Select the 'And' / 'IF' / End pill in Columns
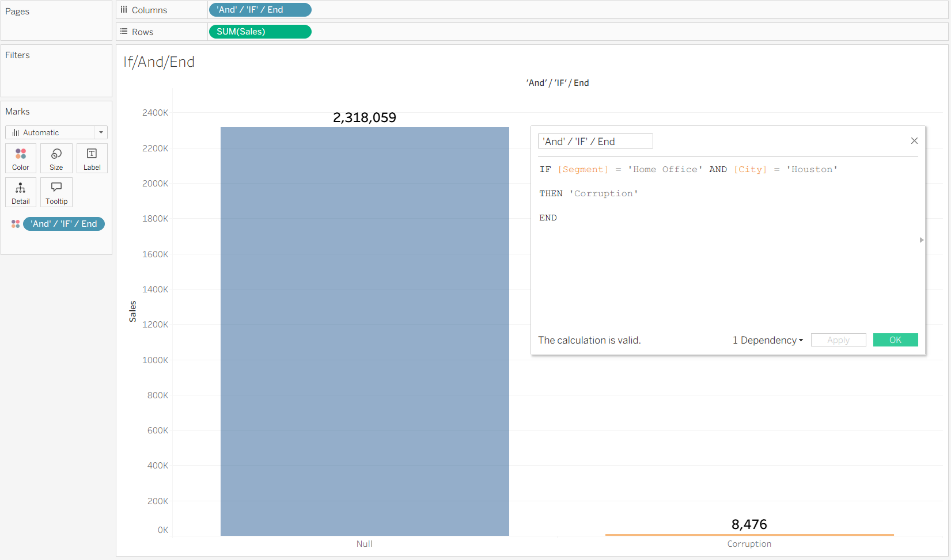951x560 pixels. tap(260, 10)
